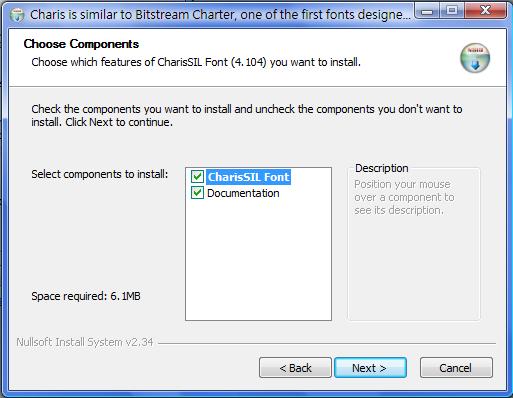
Task: Click the Select components to install label
Action: point(100,174)
